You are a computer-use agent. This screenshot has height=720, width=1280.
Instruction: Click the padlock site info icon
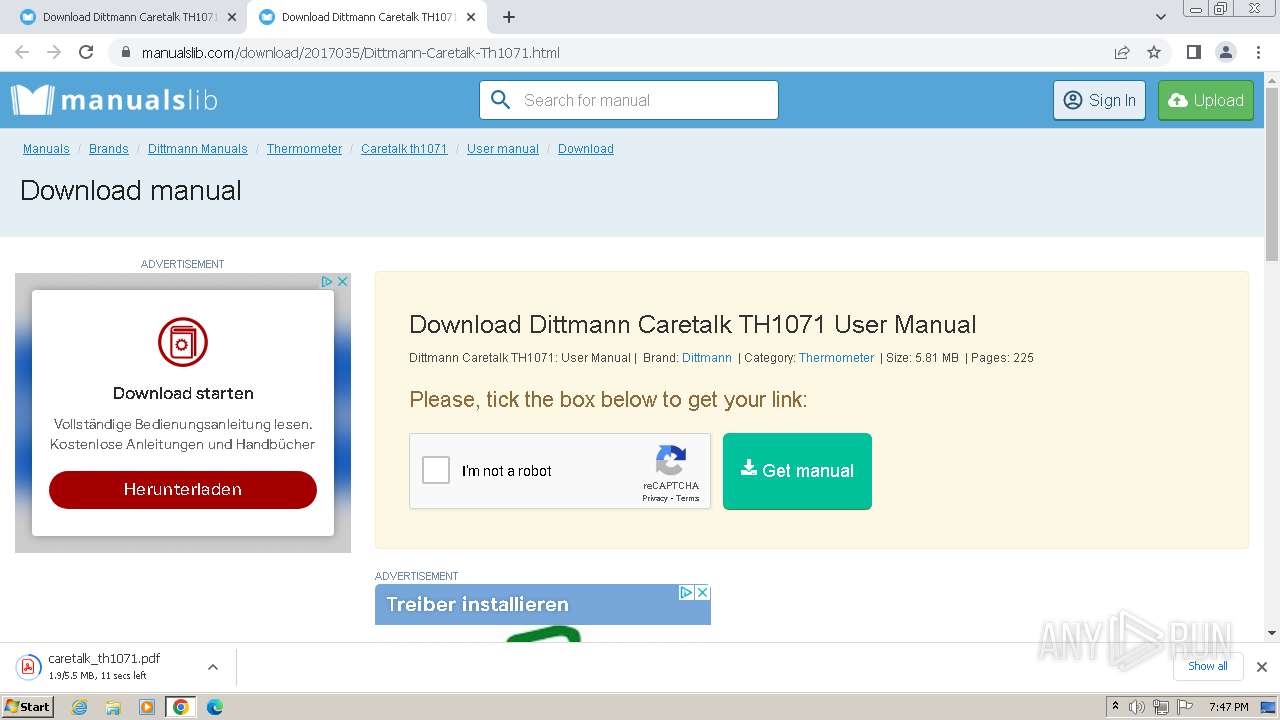pos(125,52)
